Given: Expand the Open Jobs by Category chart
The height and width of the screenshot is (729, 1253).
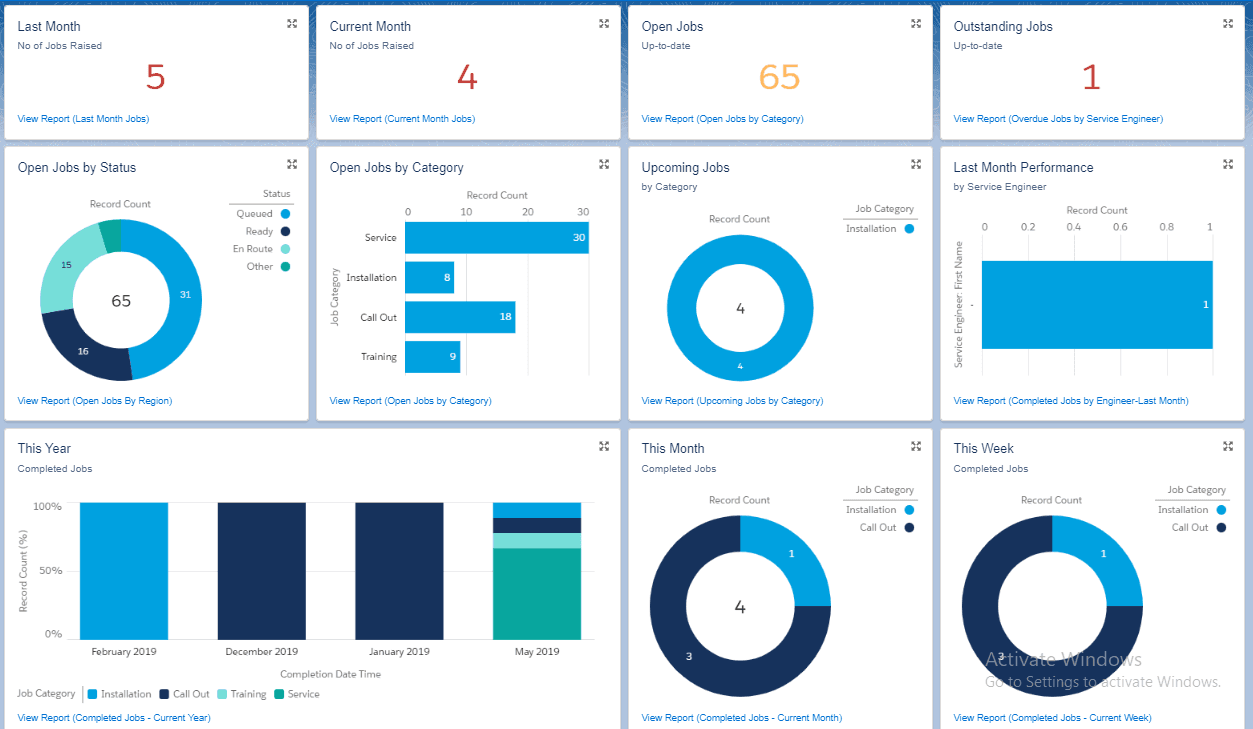Looking at the screenshot, I should [604, 164].
